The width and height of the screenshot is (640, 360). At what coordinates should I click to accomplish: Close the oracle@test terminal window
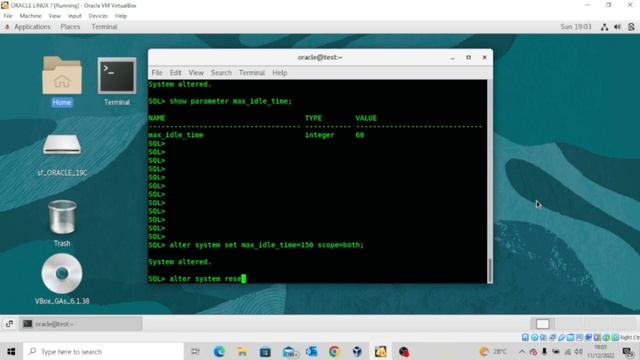point(484,58)
